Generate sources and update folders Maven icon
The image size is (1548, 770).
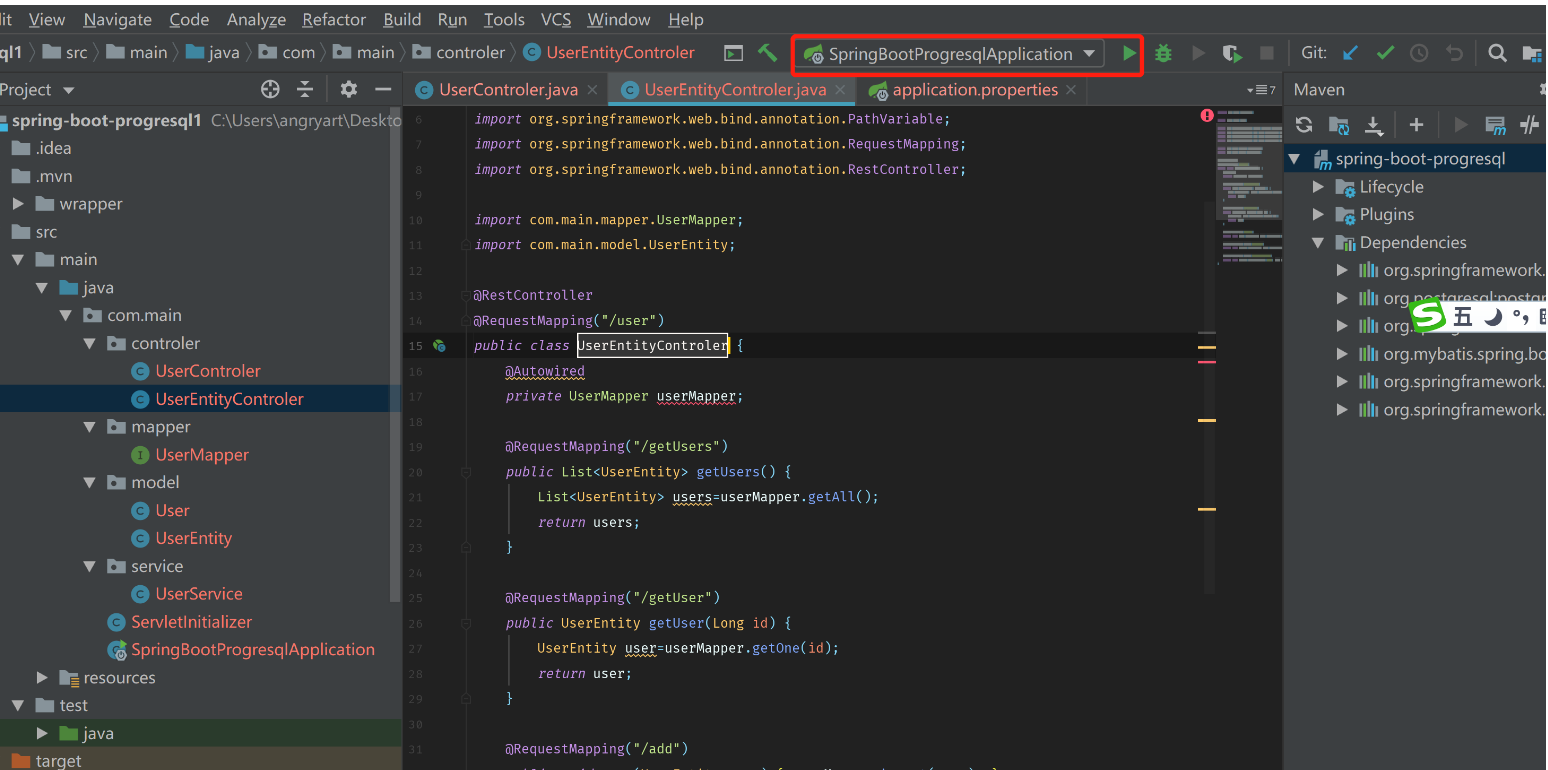[1338, 125]
